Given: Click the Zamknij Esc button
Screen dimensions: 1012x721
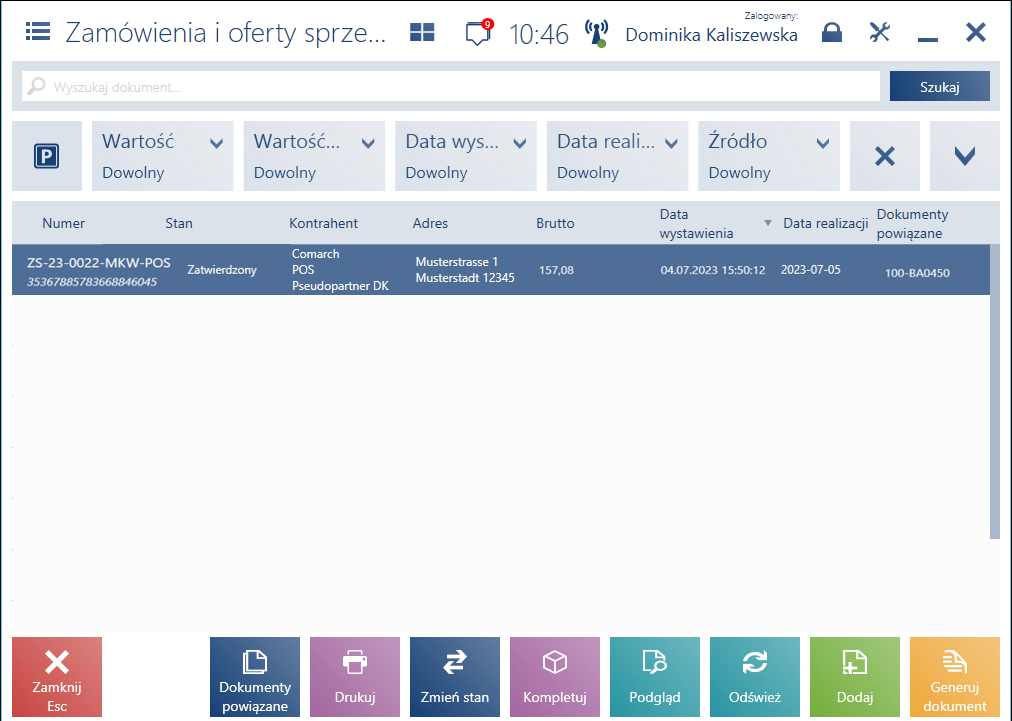Looking at the screenshot, I should (x=57, y=676).
